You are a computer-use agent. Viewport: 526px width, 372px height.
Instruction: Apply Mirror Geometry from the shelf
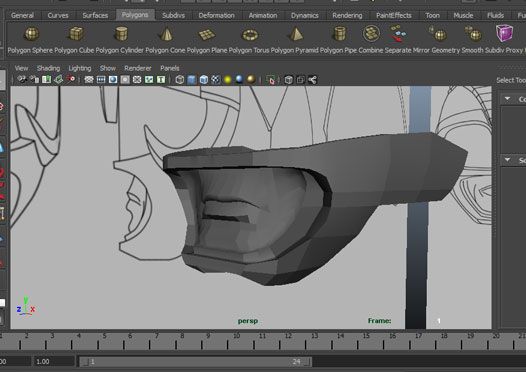coord(438,34)
